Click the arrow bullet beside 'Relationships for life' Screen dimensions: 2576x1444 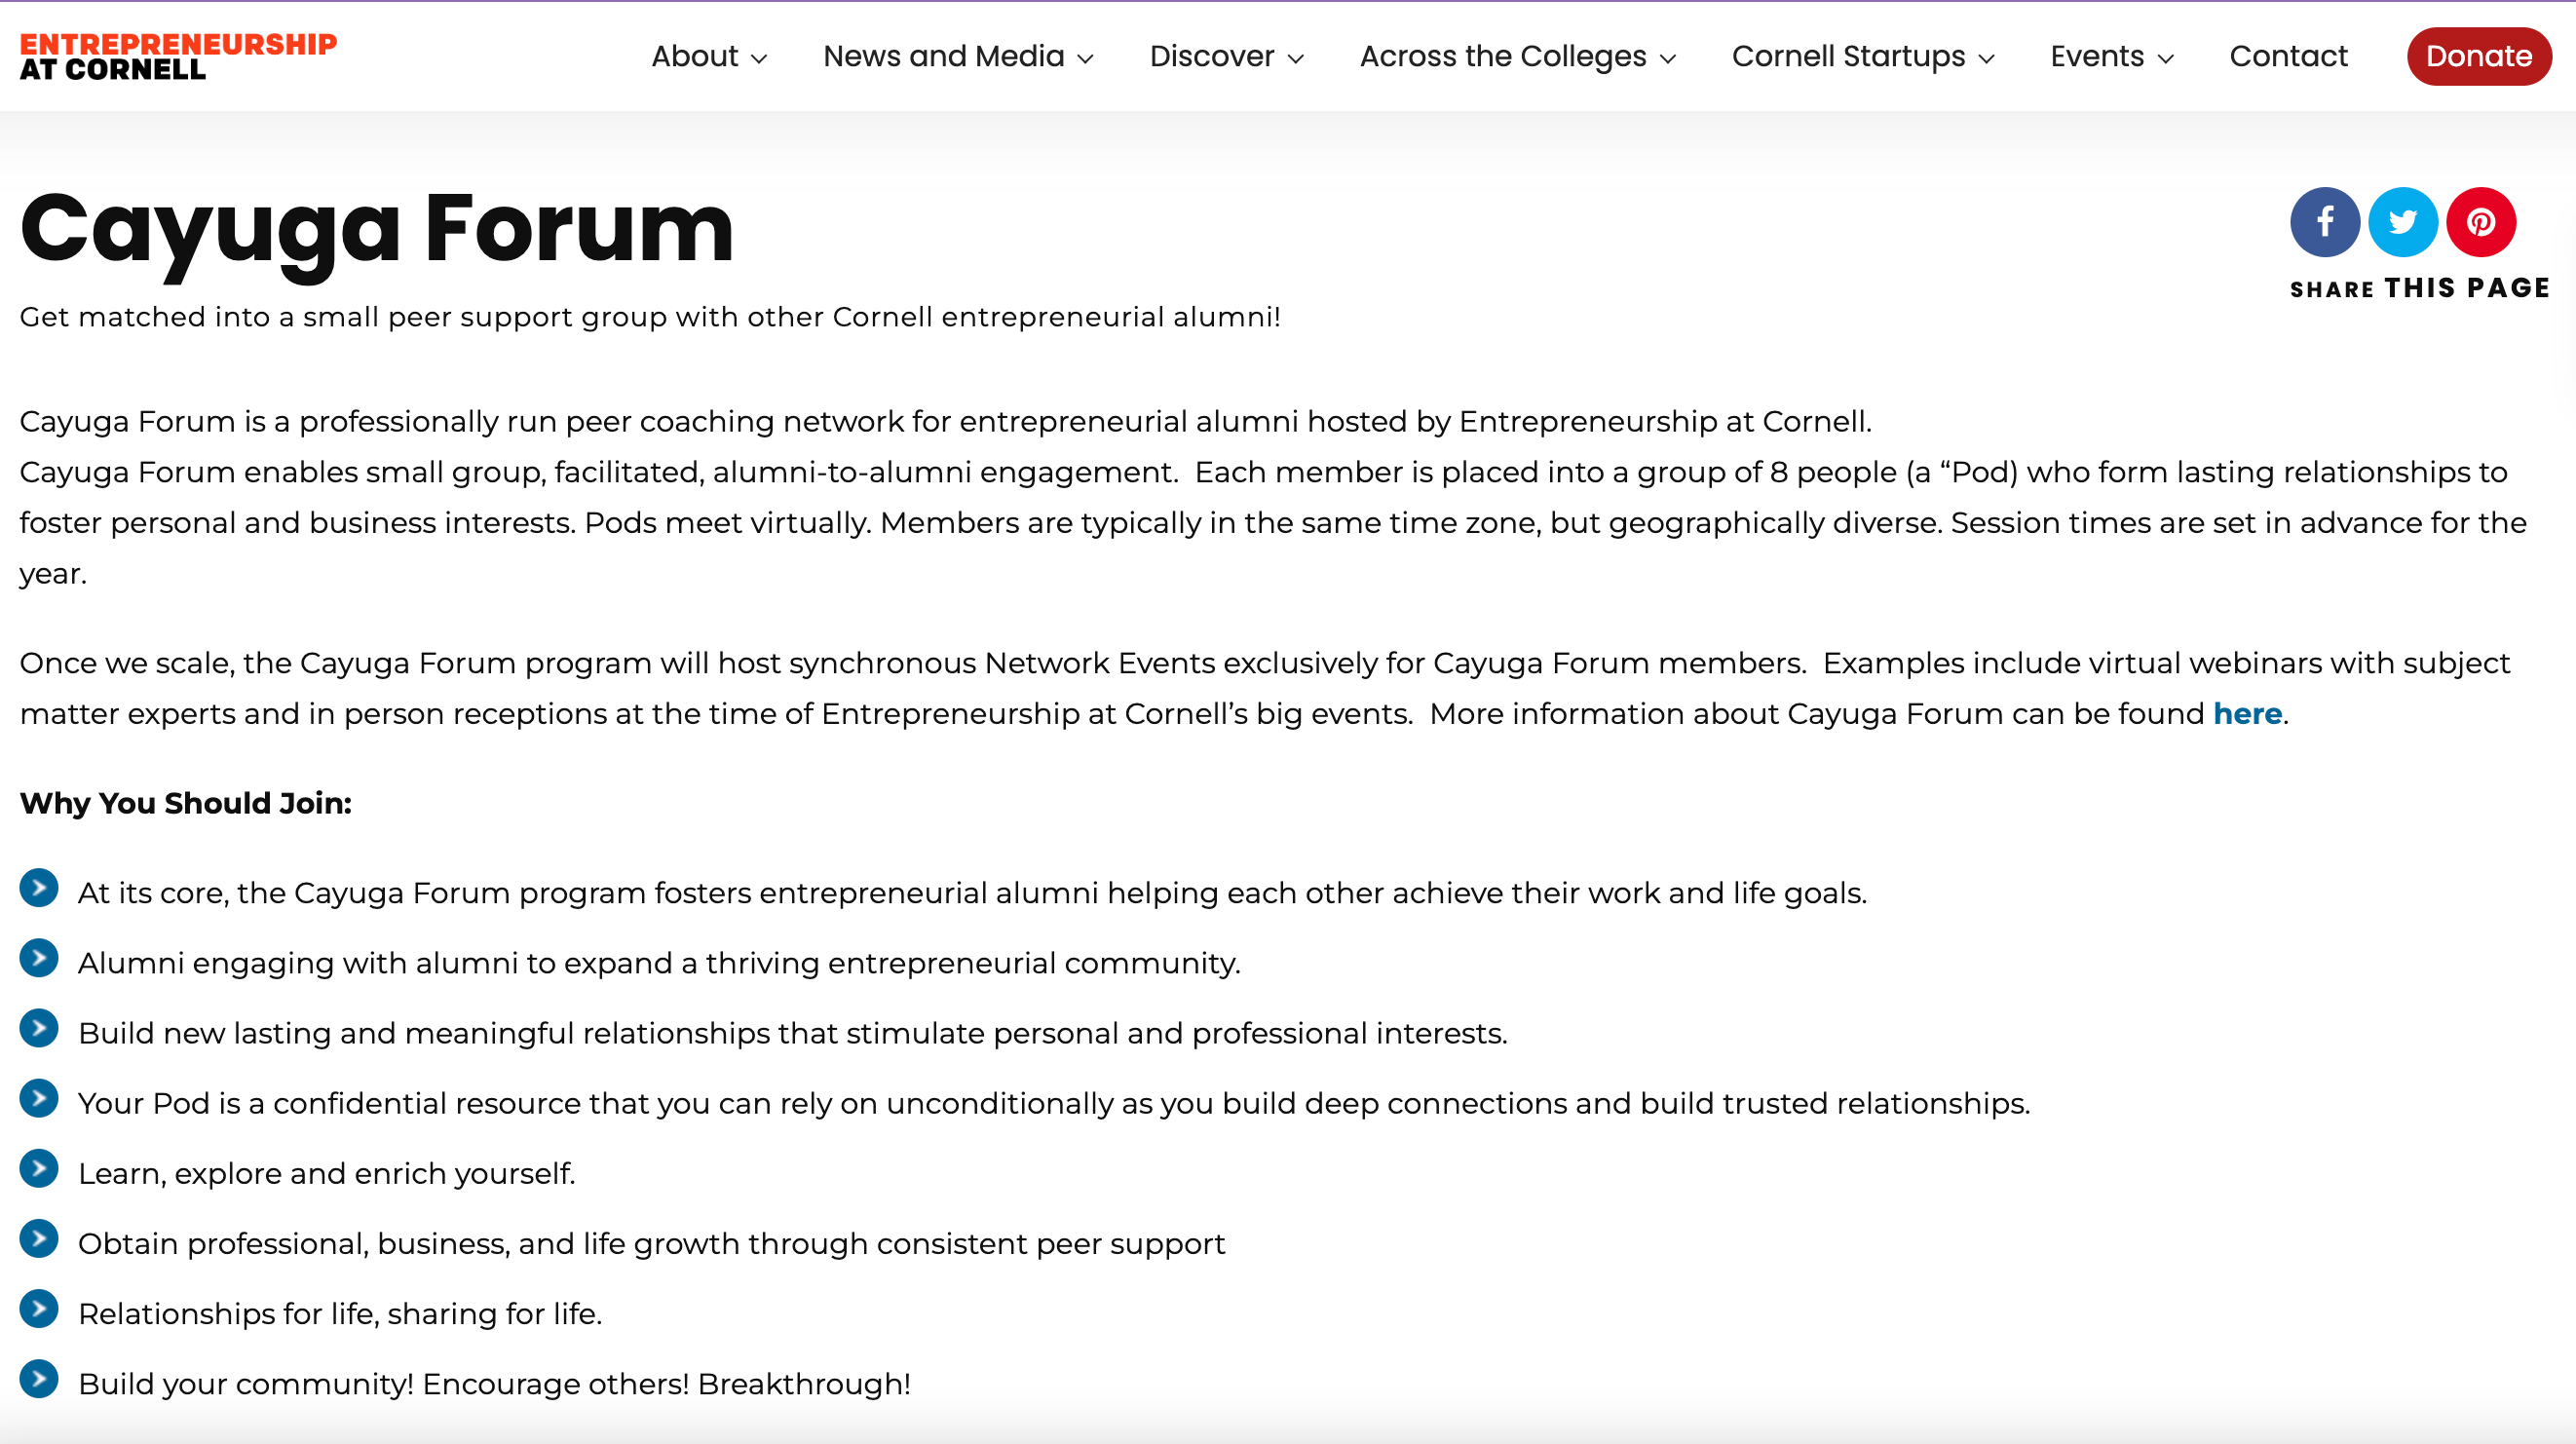[x=39, y=1309]
